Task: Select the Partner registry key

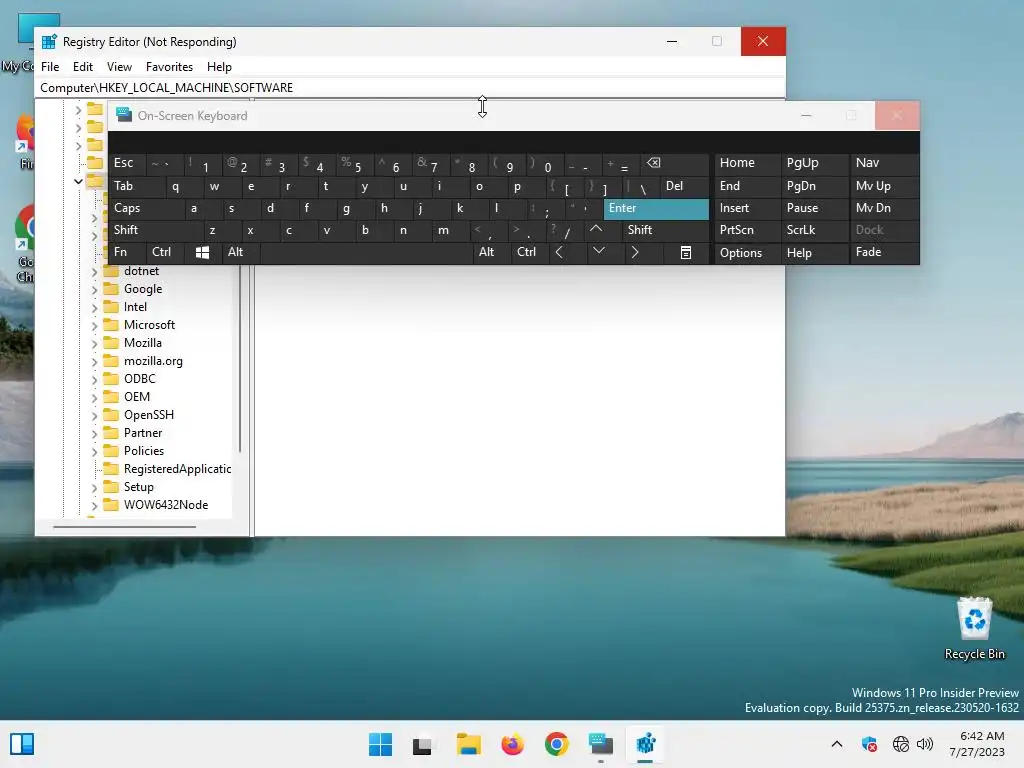Action: (143, 433)
